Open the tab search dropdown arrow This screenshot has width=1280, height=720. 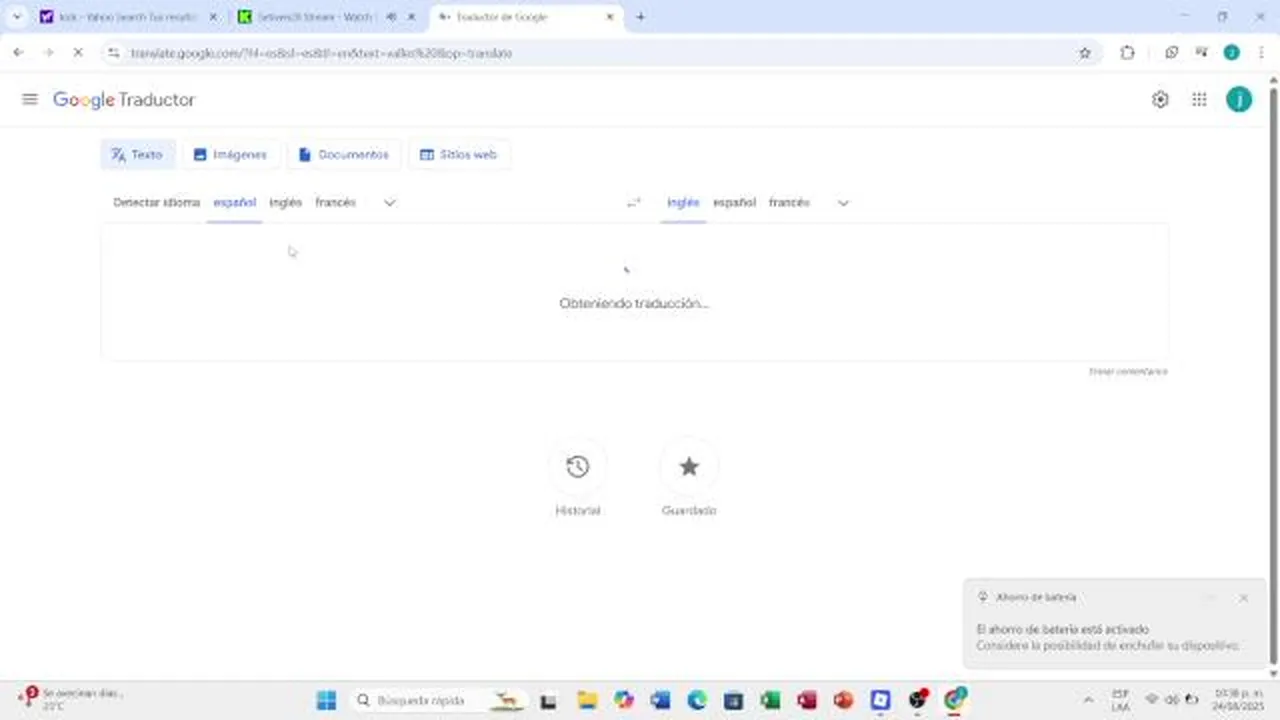(x=17, y=17)
